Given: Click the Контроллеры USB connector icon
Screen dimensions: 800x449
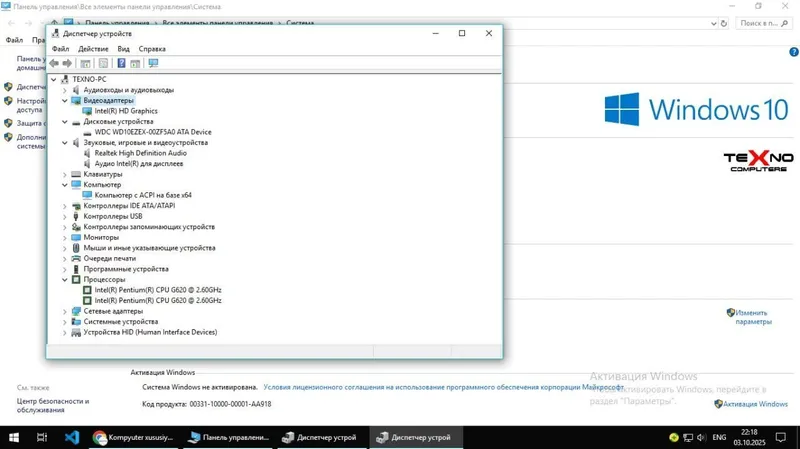Looking at the screenshot, I should [x=76, y=216].
